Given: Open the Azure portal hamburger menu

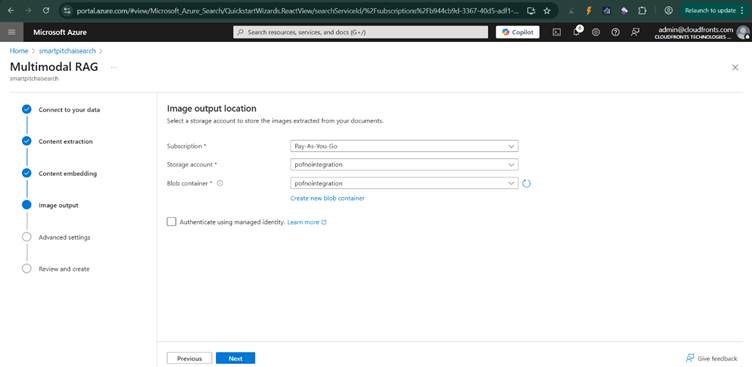Looking at the screenshot, I should 12,32.
